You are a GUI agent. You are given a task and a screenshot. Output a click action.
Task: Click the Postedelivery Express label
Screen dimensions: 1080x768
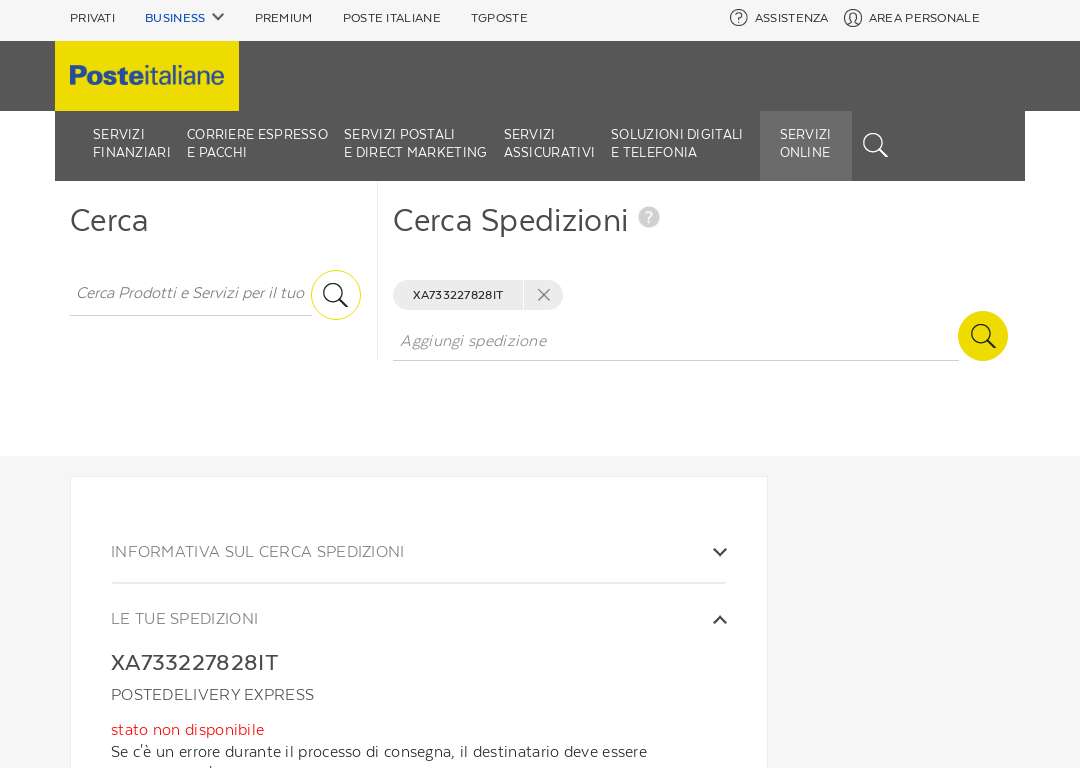click(x=212, y=694)
